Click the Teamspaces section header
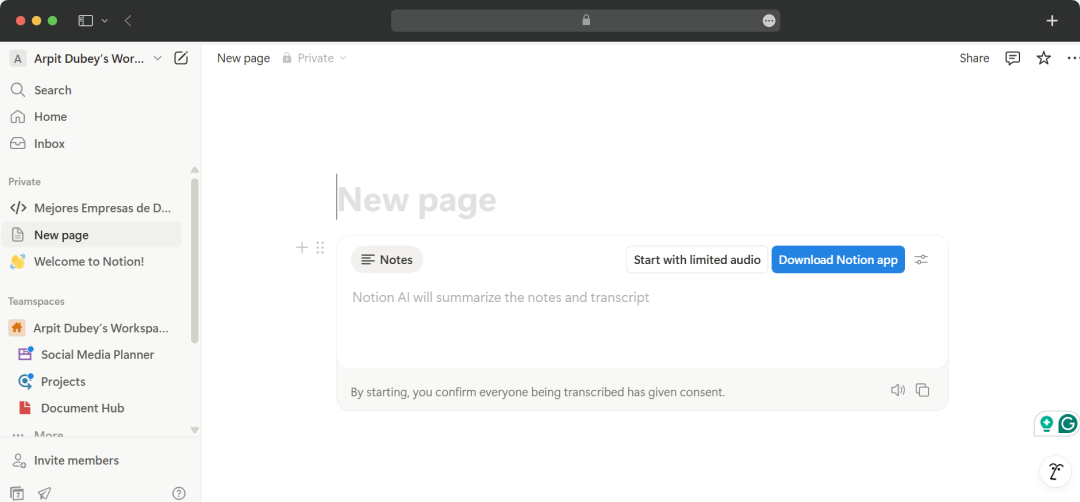 coord(36,302)
